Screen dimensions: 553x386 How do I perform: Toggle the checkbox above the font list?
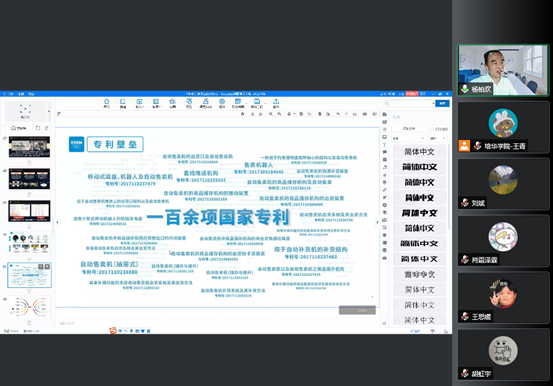(433, 129)
